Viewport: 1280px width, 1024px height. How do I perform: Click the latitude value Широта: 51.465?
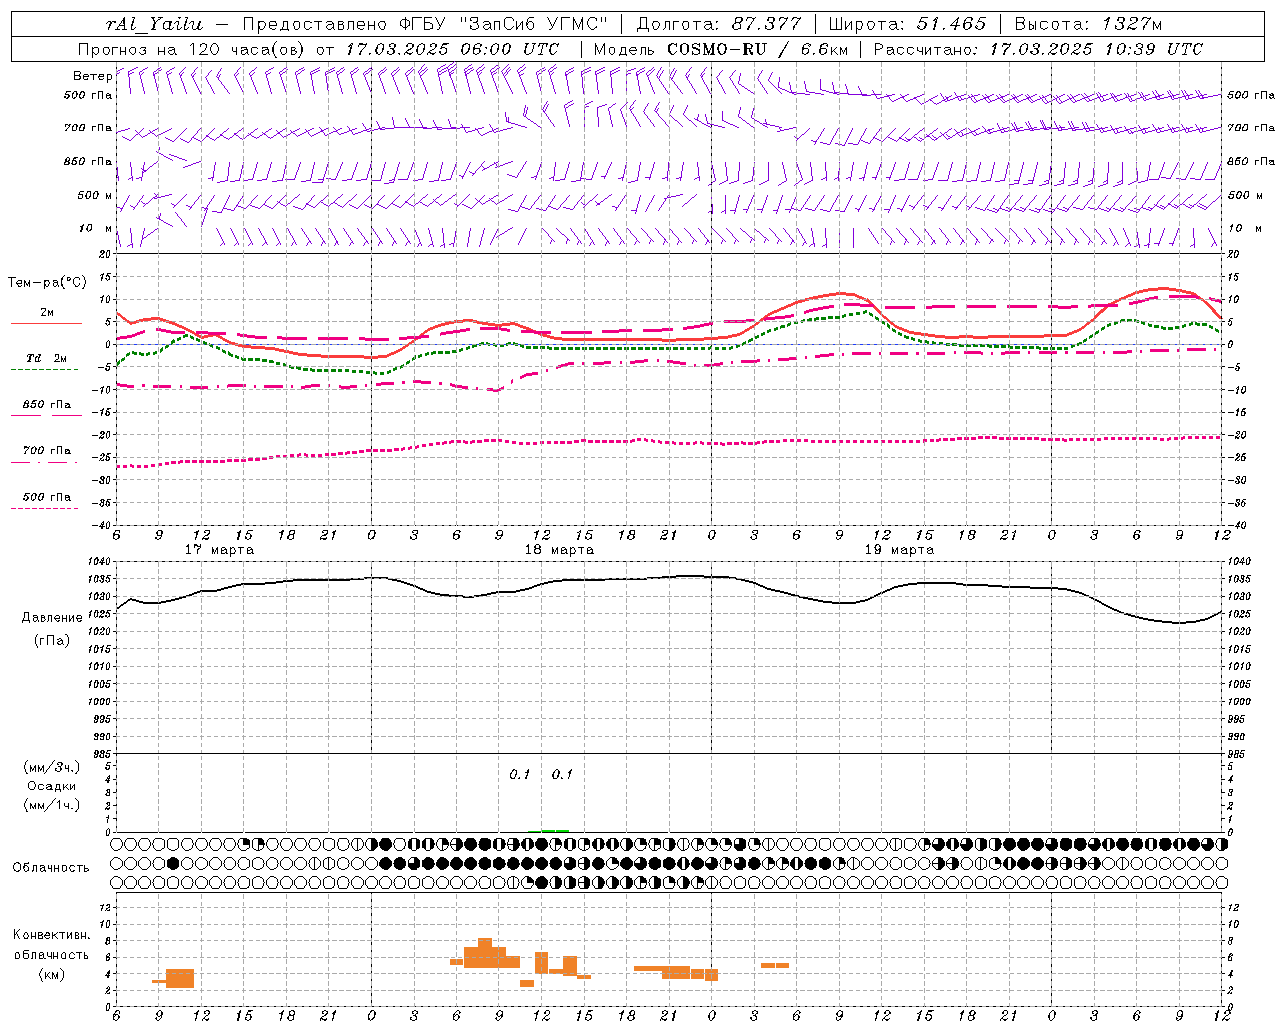(x=908, y=24)
